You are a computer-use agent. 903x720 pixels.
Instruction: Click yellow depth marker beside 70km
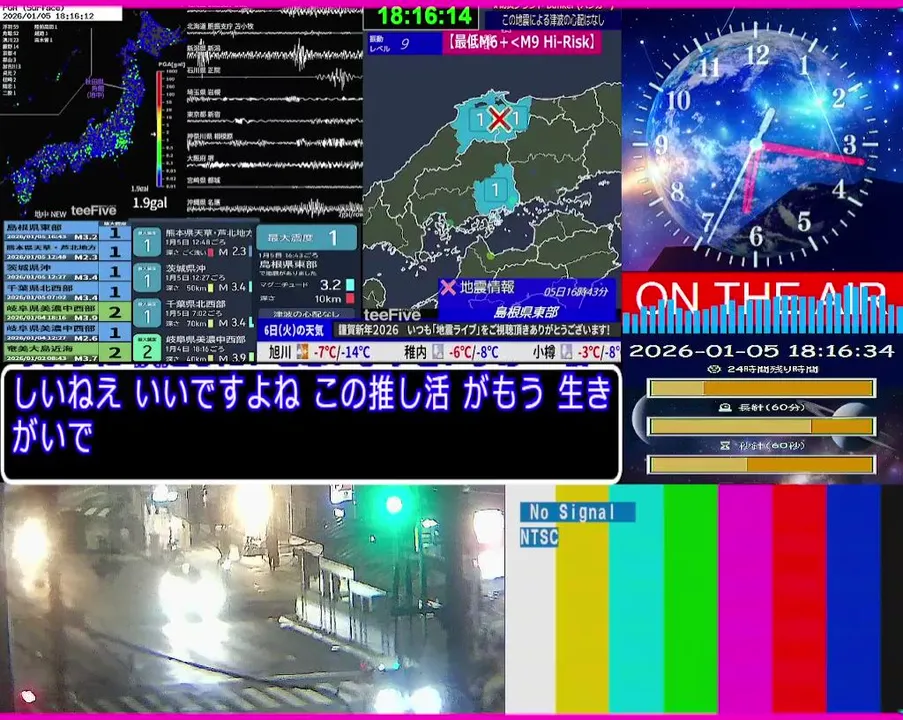[x=211, y=323]
